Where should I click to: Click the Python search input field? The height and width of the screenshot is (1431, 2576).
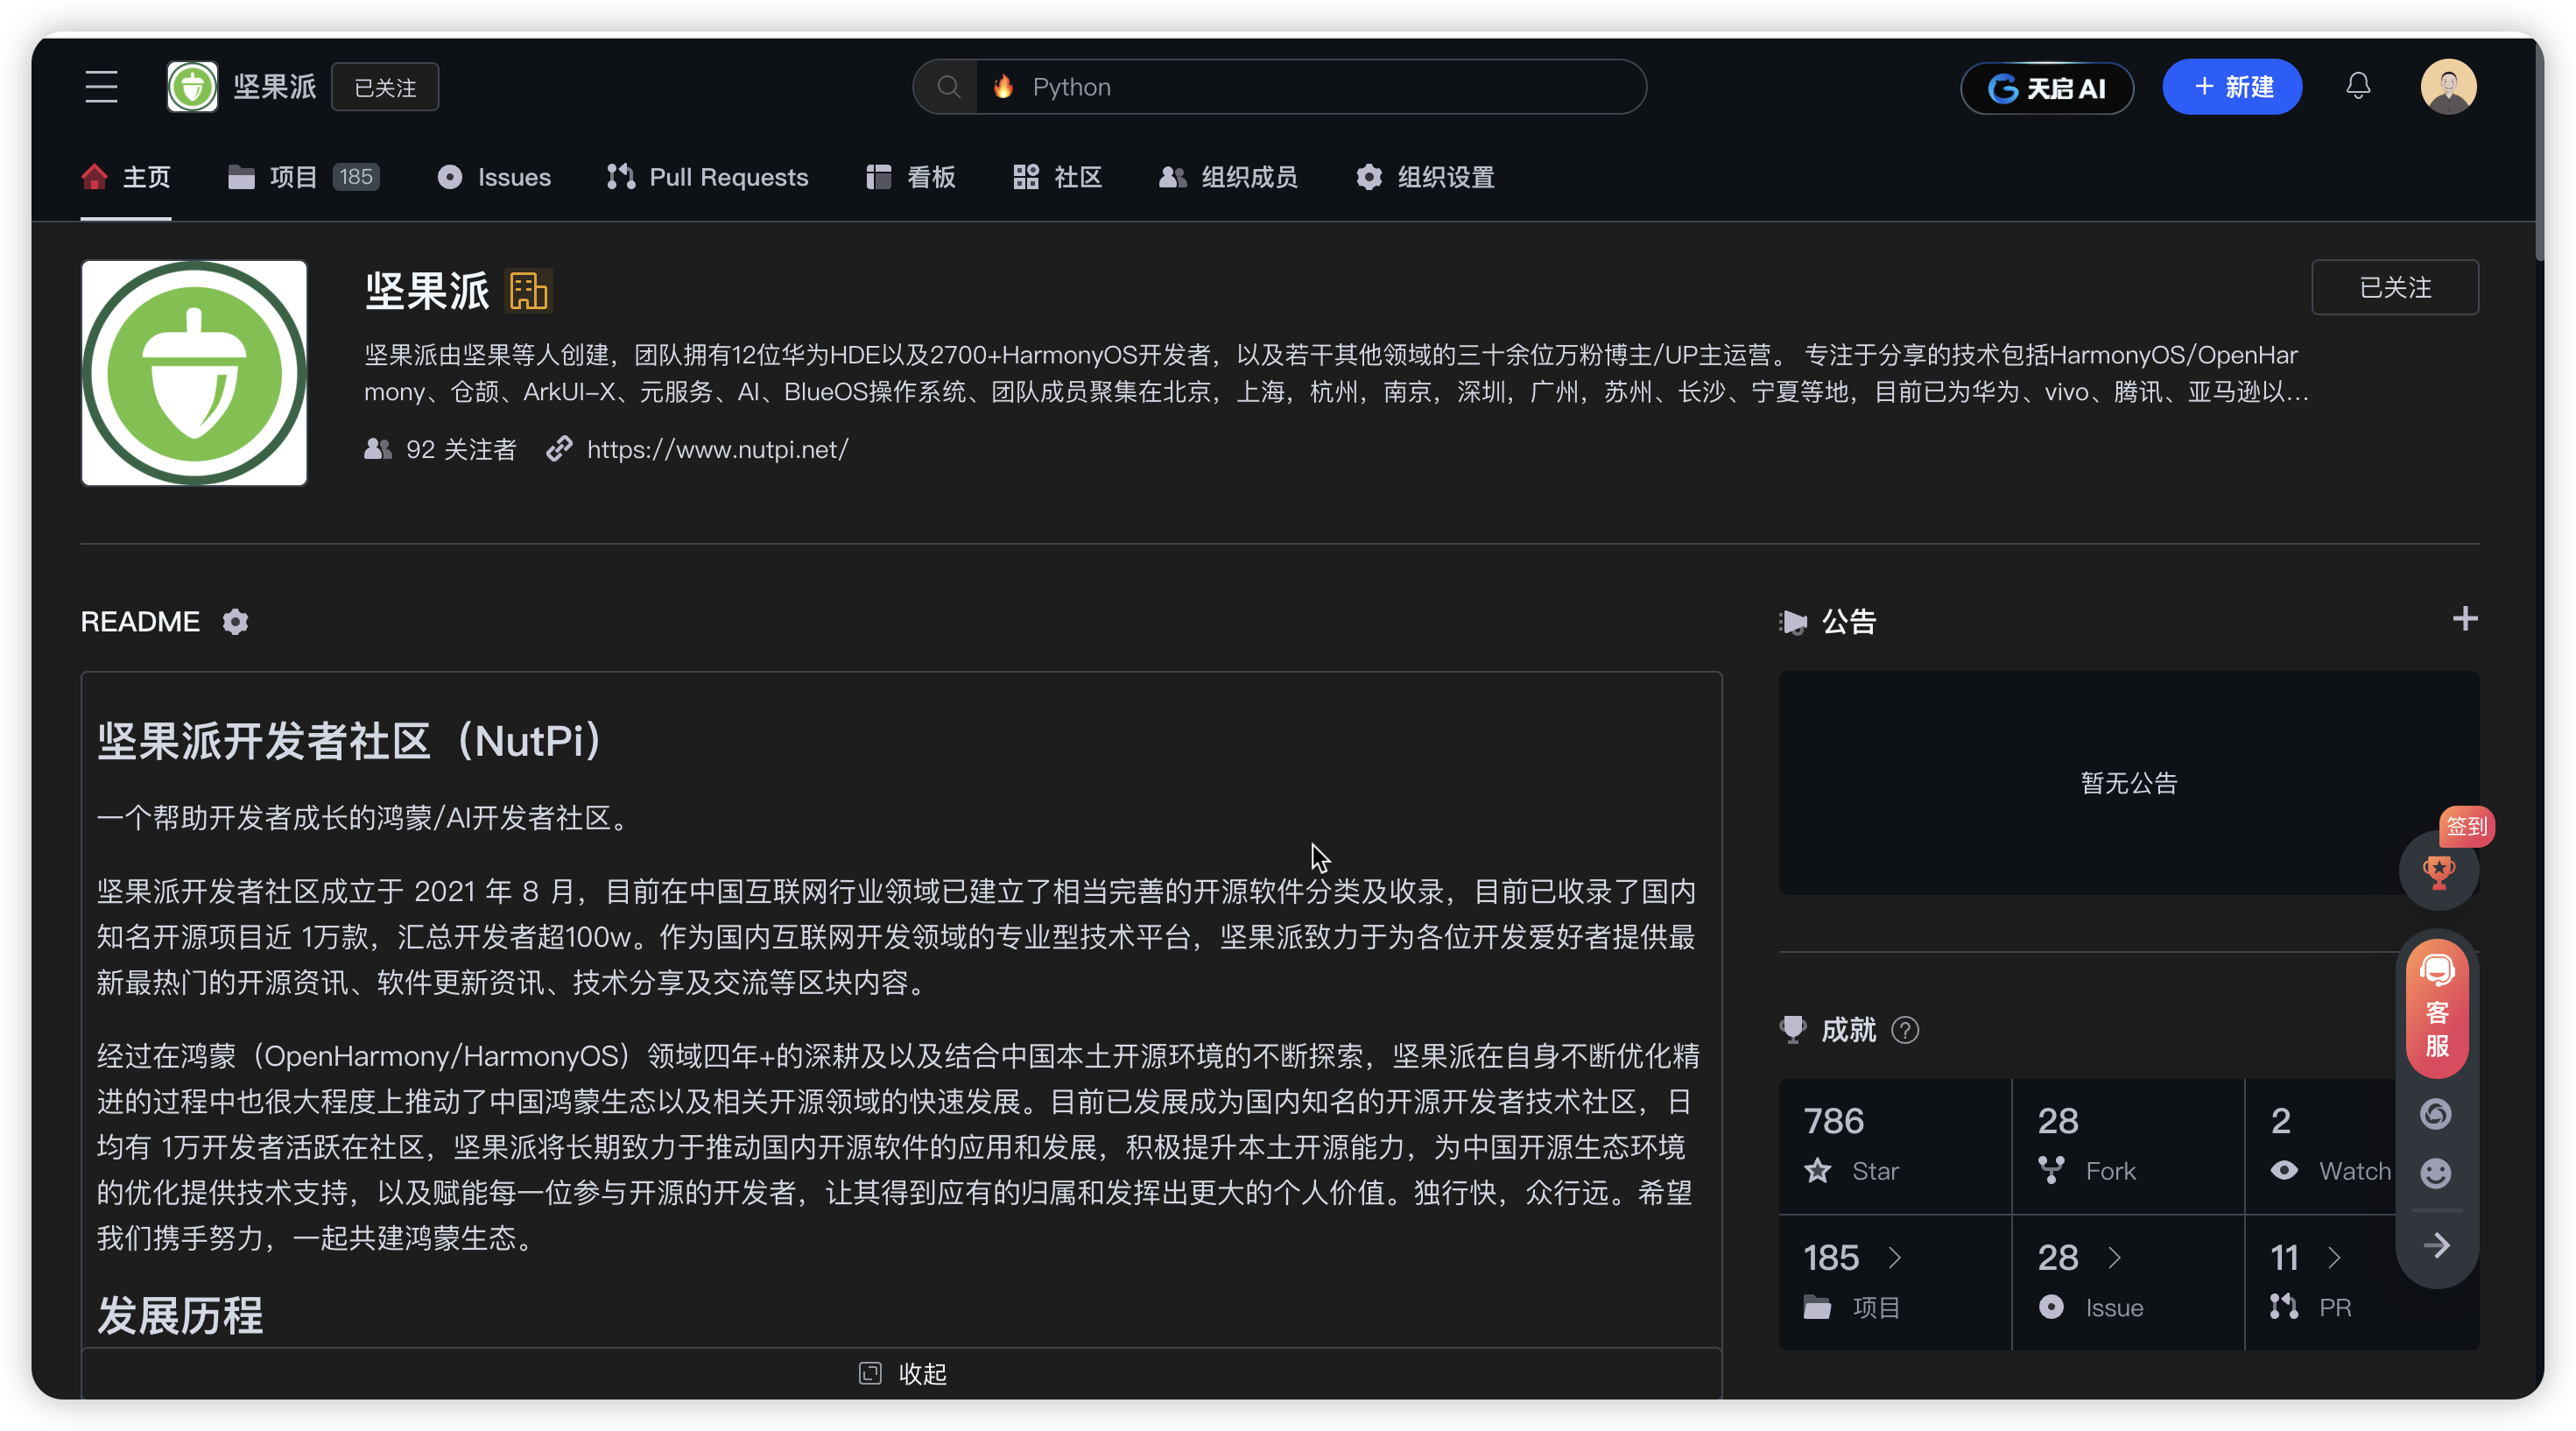point(1310,87)
